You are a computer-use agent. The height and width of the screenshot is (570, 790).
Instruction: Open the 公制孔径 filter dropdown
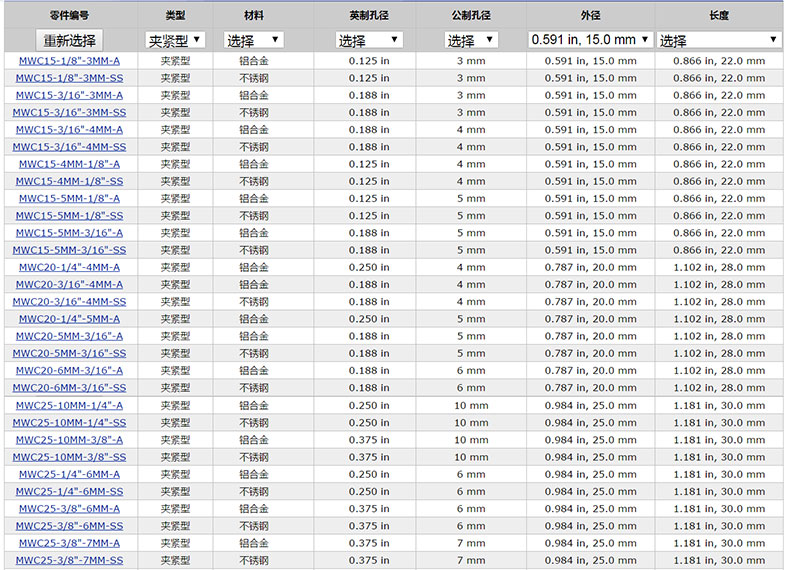click(471, 41)
